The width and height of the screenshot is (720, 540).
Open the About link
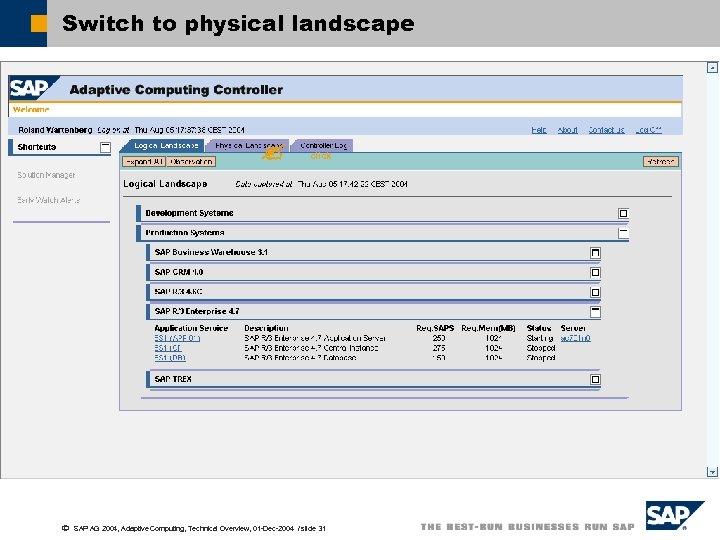568,130
